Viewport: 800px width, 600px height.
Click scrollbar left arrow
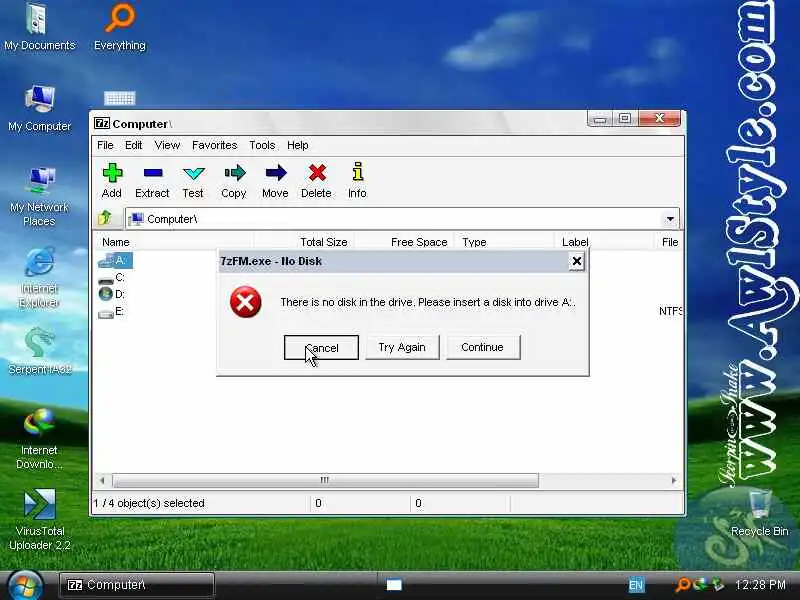coord(102,480)
